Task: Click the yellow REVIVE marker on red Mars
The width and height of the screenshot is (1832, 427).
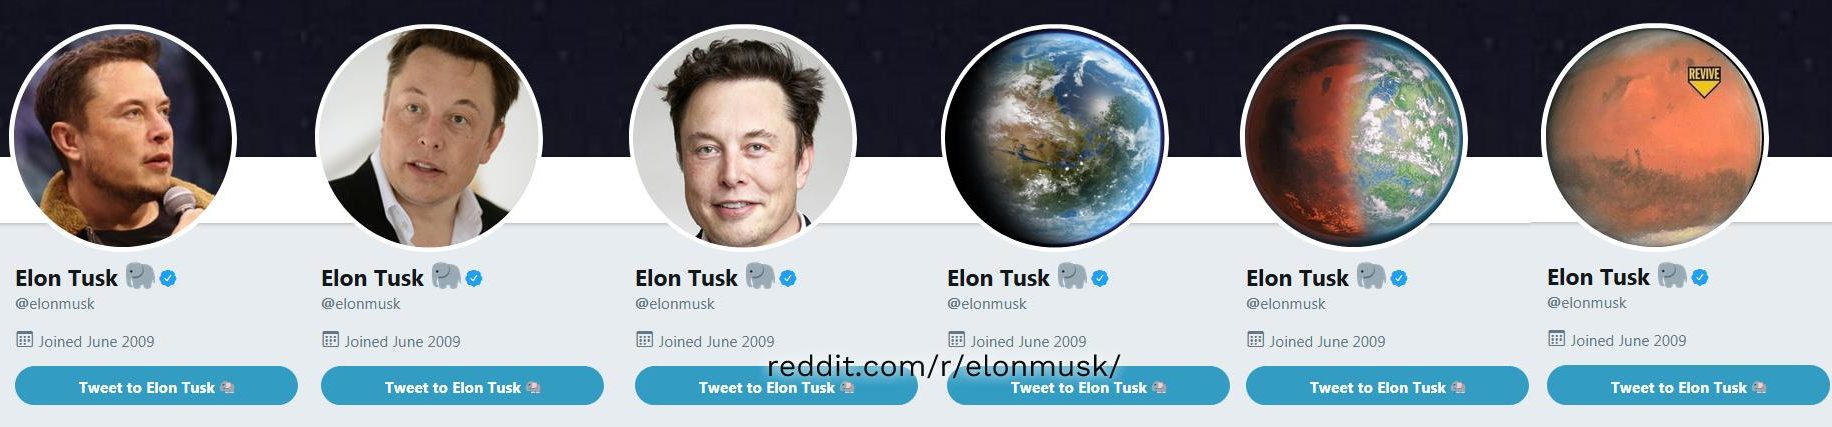Action: tap(1704, 82)
